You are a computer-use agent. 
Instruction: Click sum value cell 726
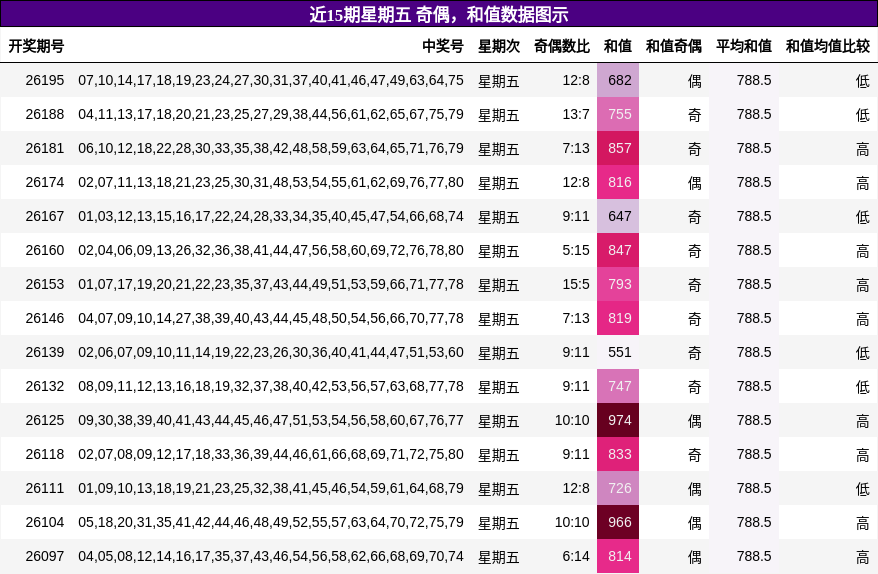coord(618,488)
